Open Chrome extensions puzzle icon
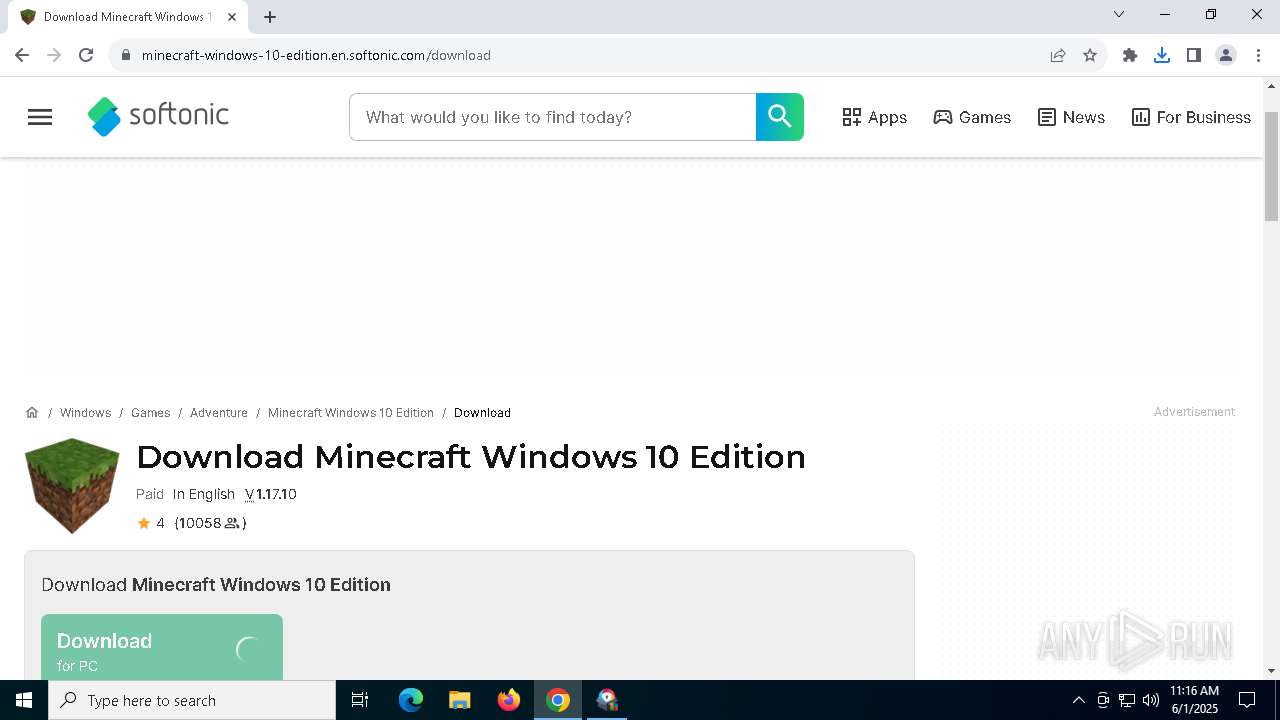Image resolution: width=1280 pixels, height=720 pixels. pyautogui.click(x=1130, y=55)
